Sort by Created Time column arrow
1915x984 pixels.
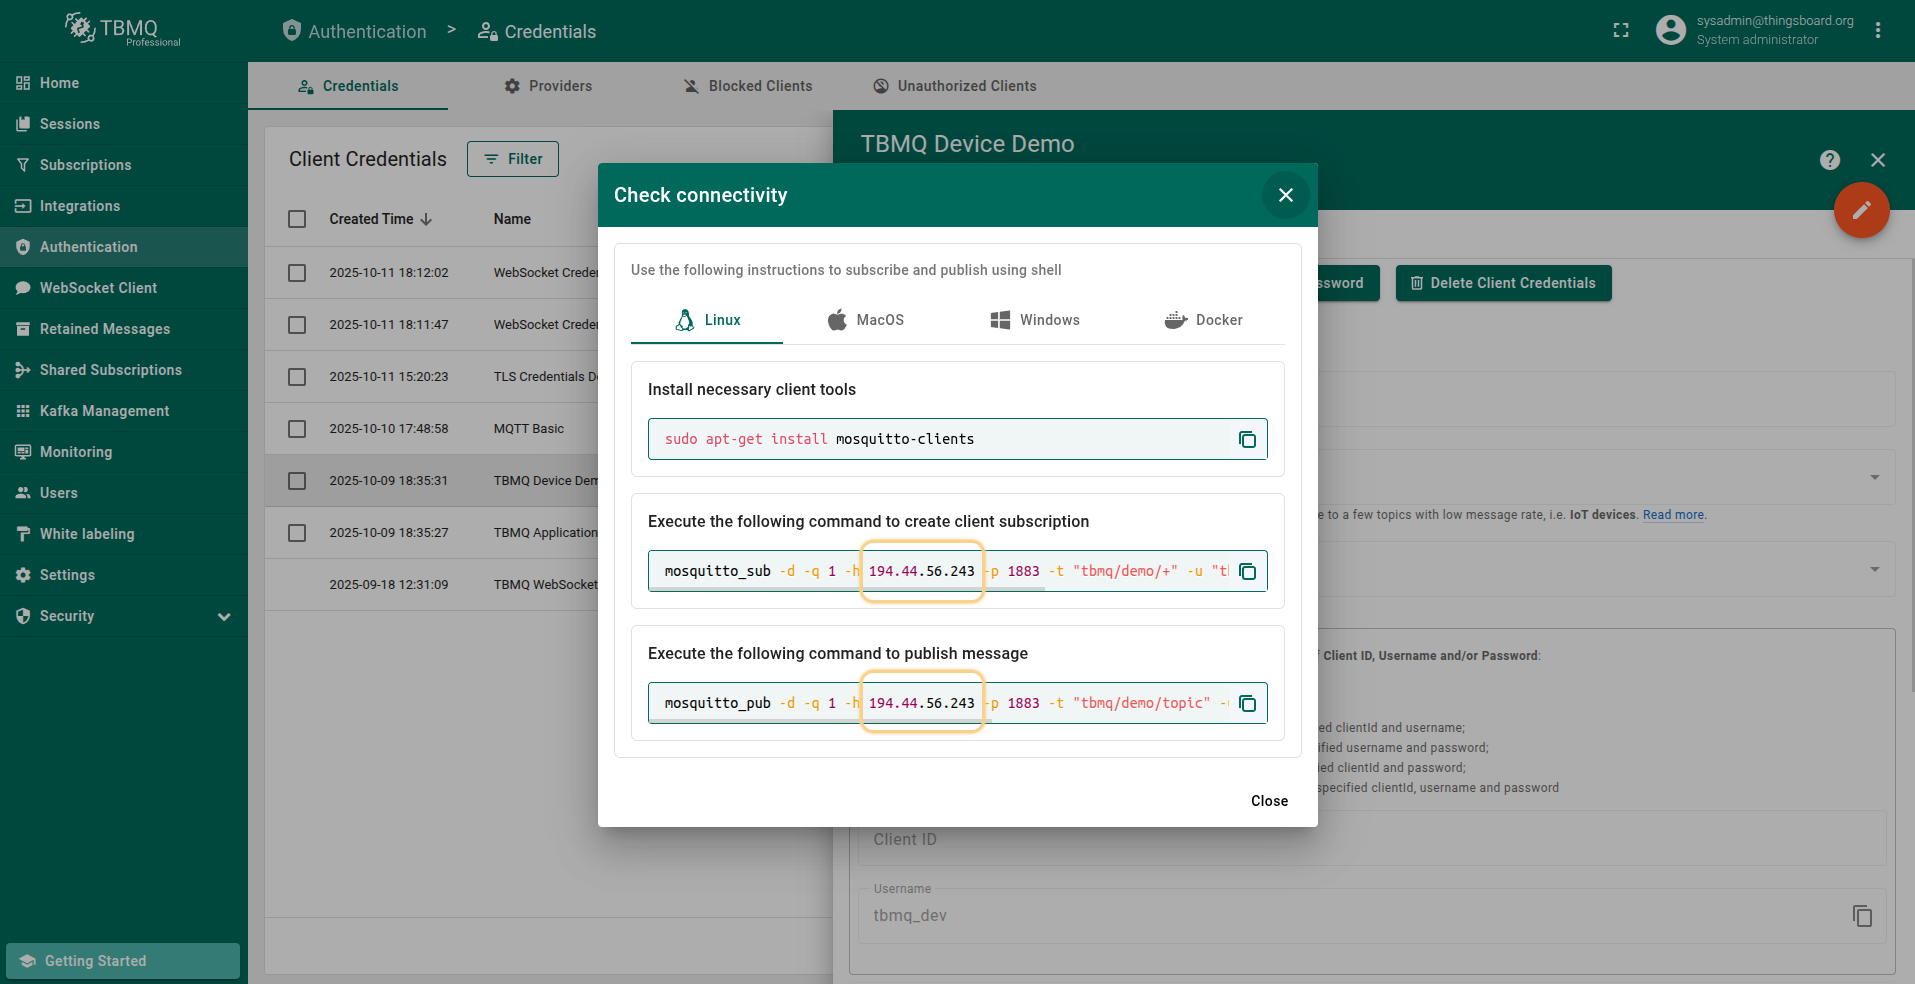point(426,220)
